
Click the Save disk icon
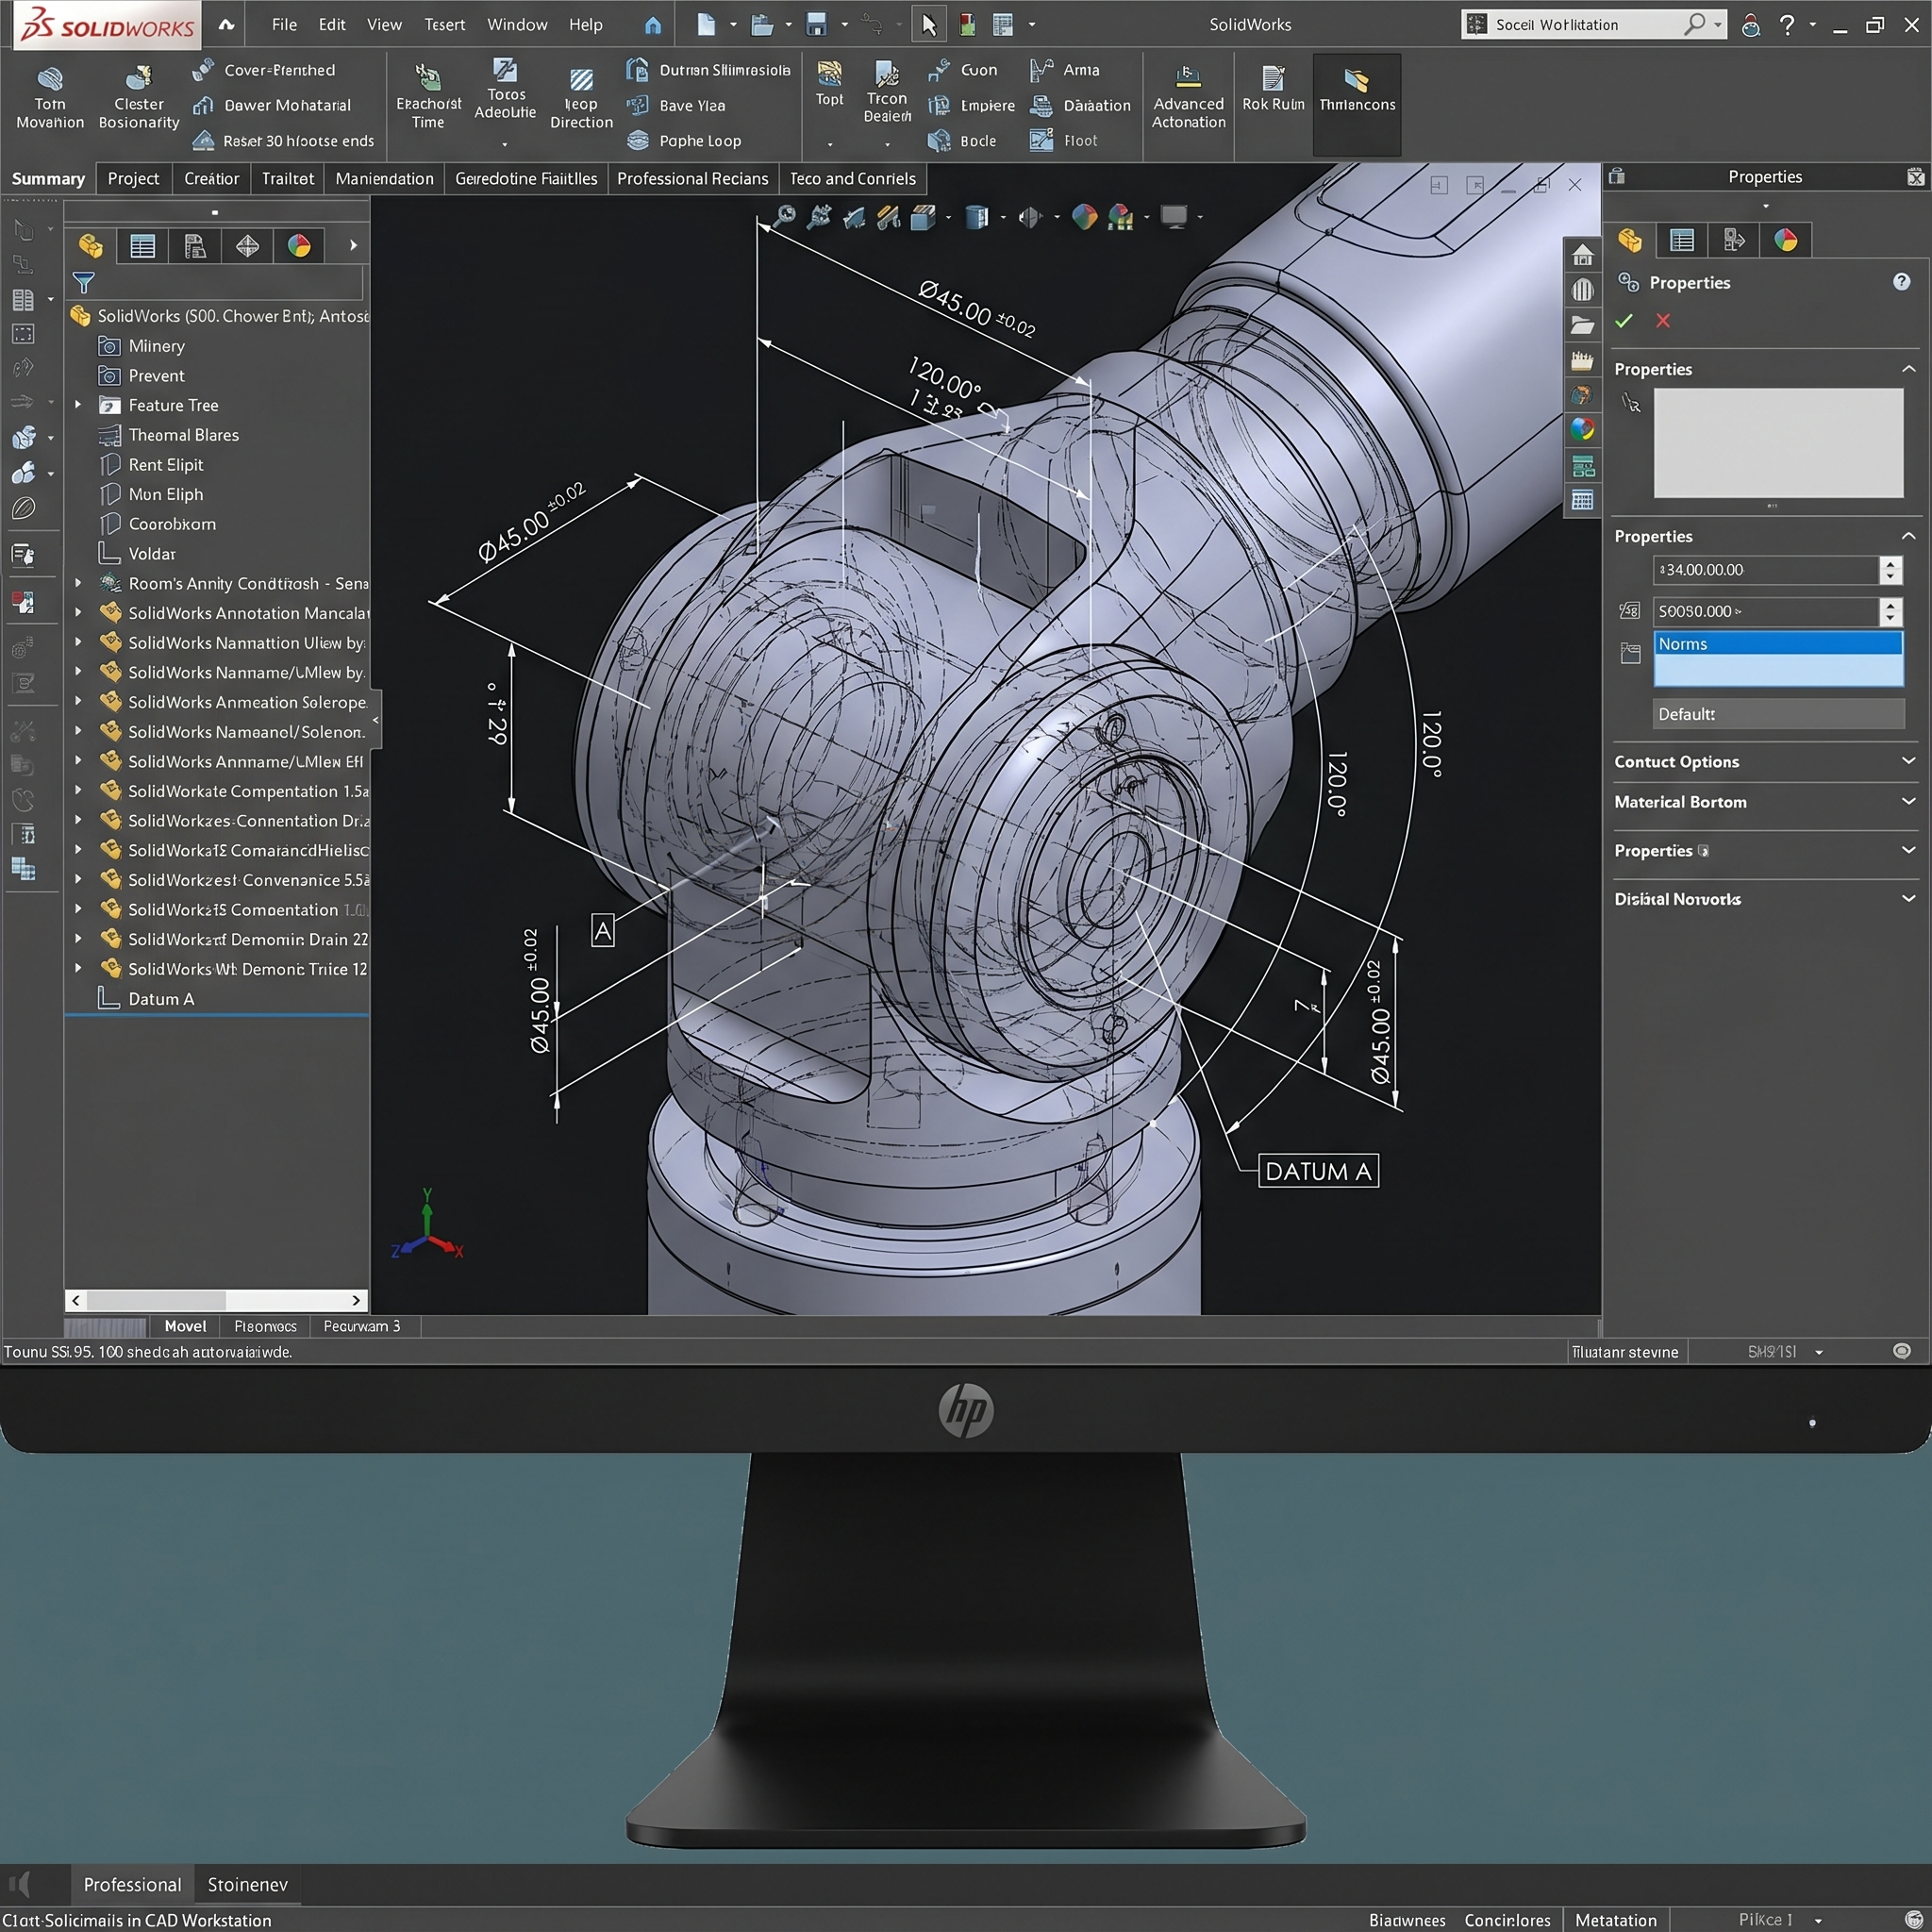pos(817,25)
